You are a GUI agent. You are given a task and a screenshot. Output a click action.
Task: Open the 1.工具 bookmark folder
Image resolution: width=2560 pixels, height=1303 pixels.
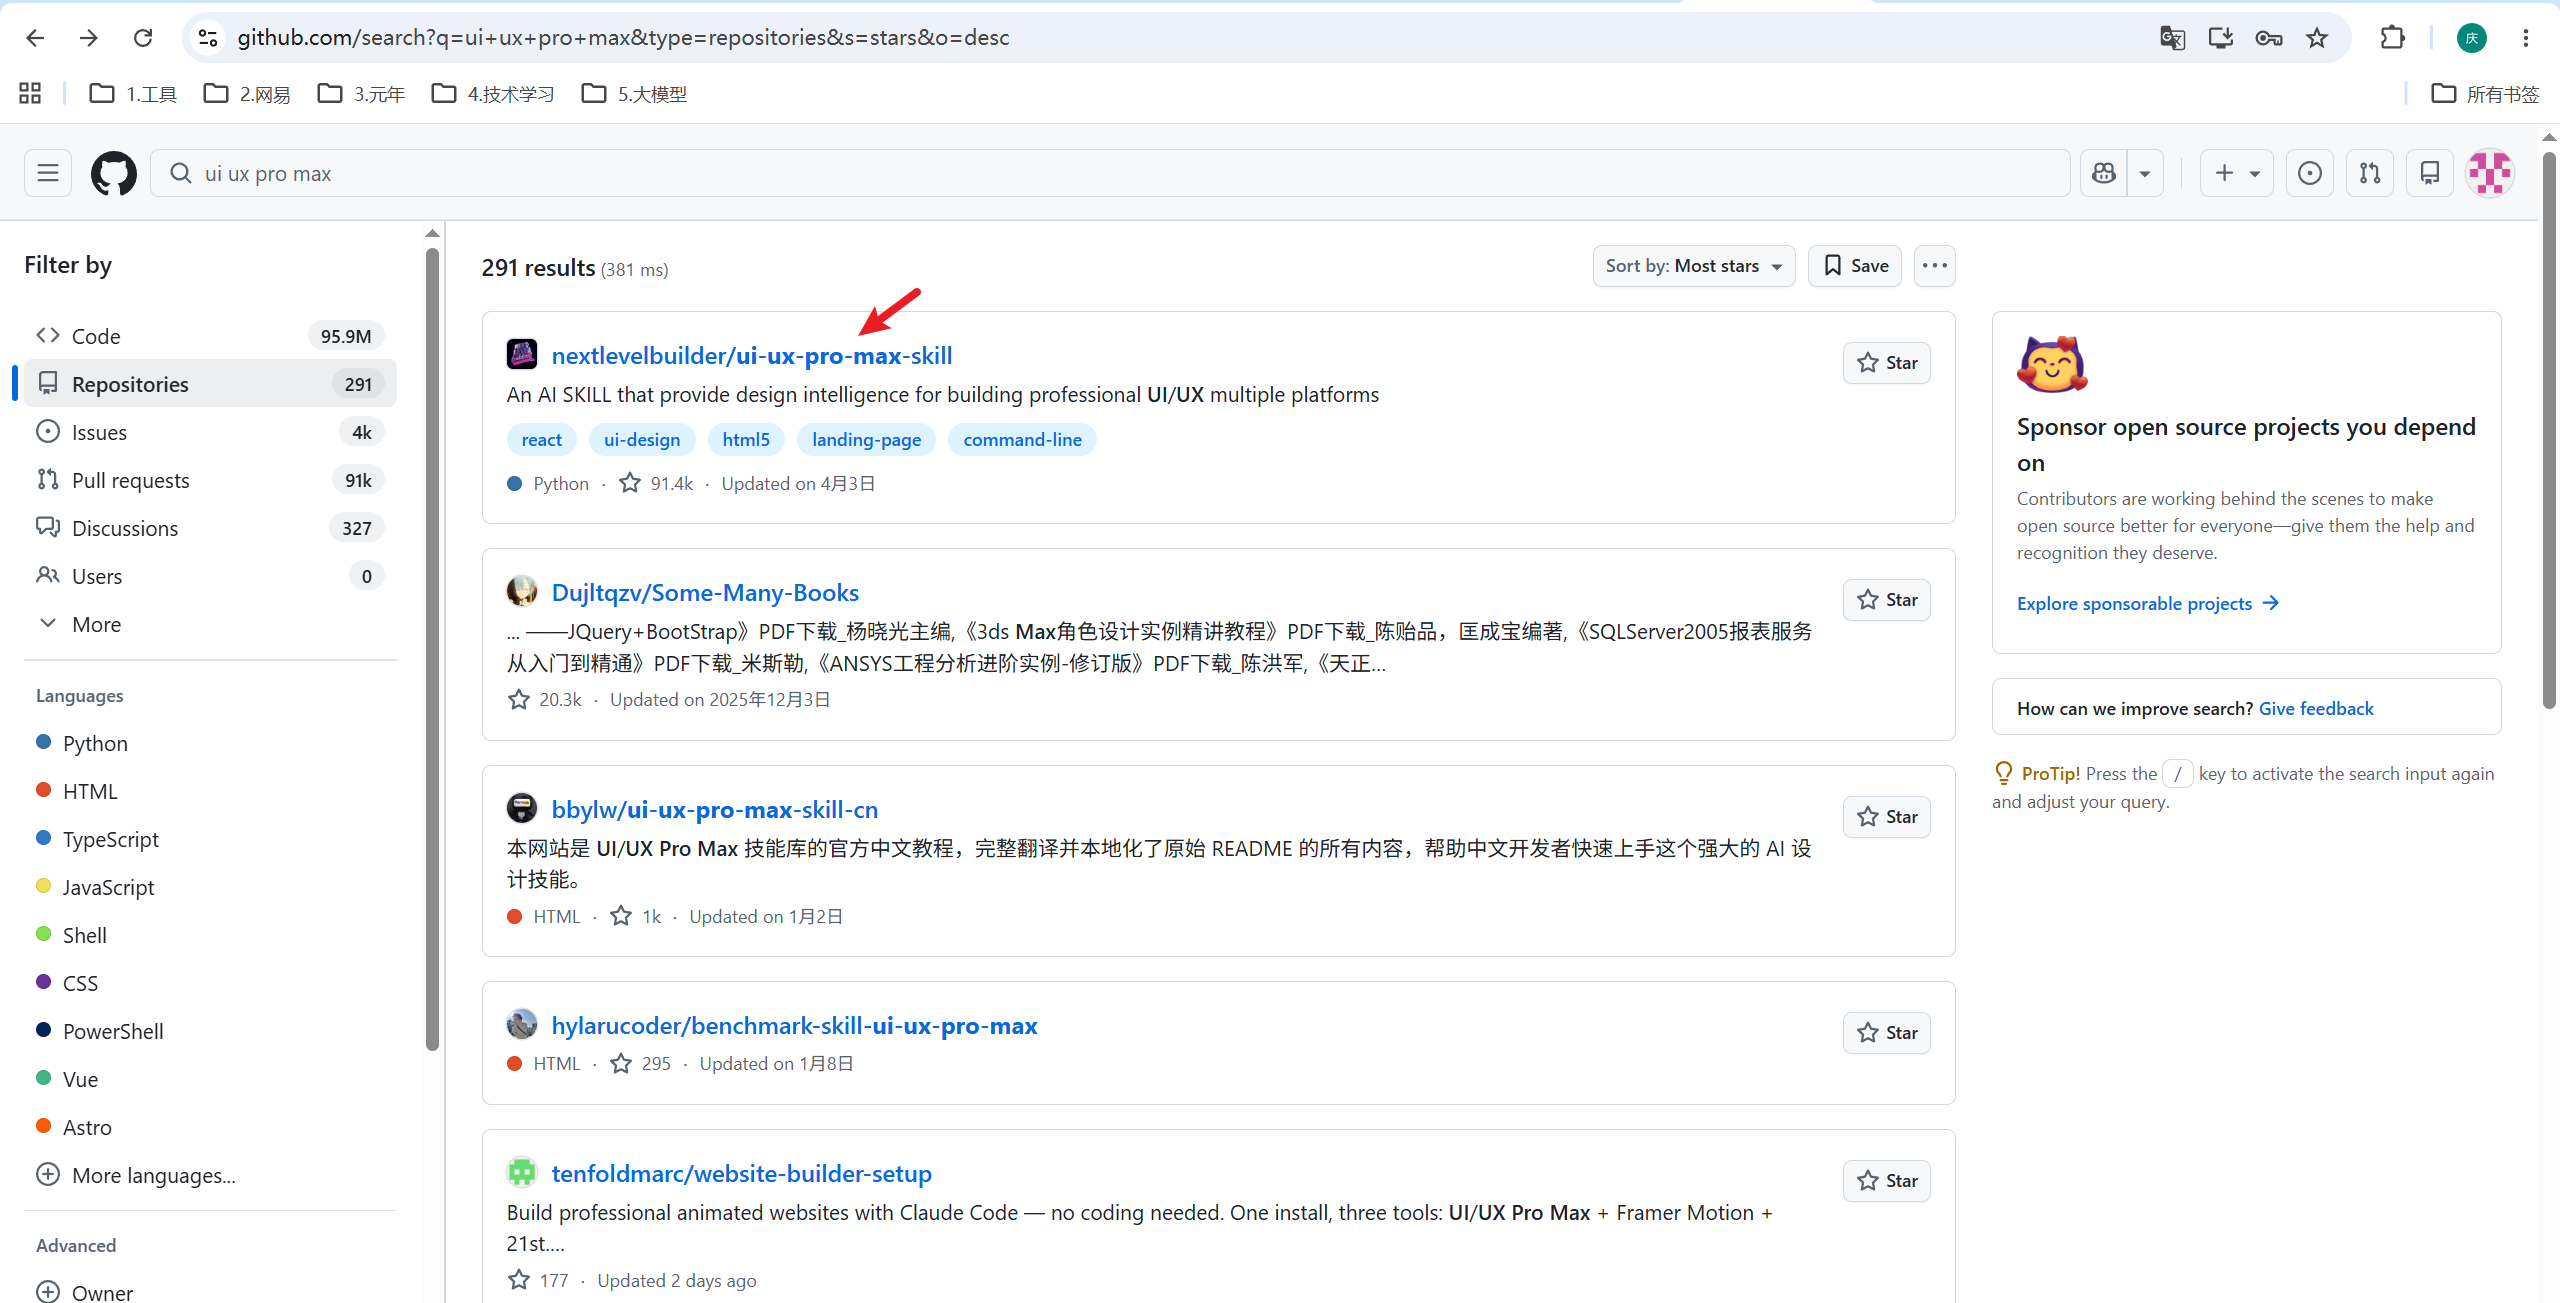(133, 93)
